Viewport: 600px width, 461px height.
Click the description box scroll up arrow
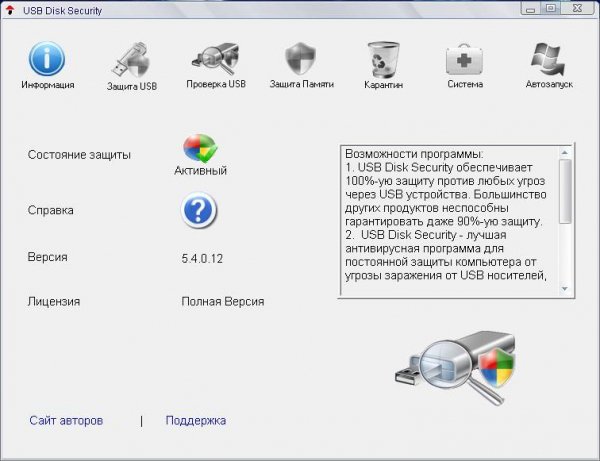(565, 153)
